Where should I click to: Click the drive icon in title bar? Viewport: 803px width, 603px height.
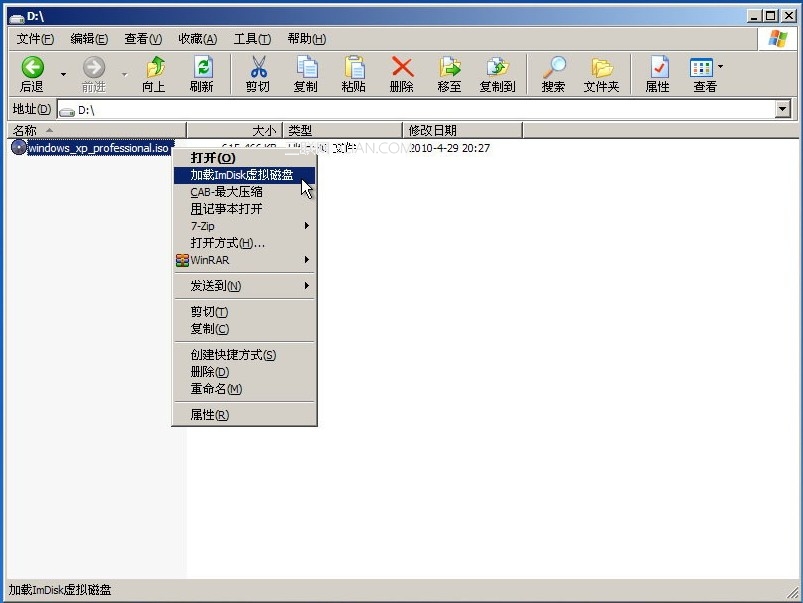[17, 18]
